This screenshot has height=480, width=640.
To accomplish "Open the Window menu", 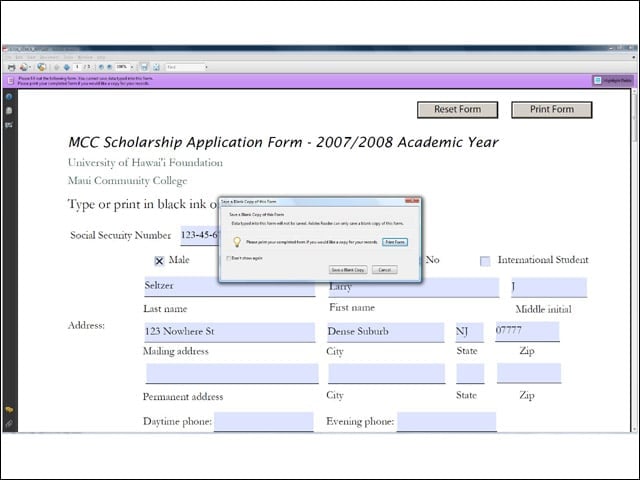I will (85, 58).
